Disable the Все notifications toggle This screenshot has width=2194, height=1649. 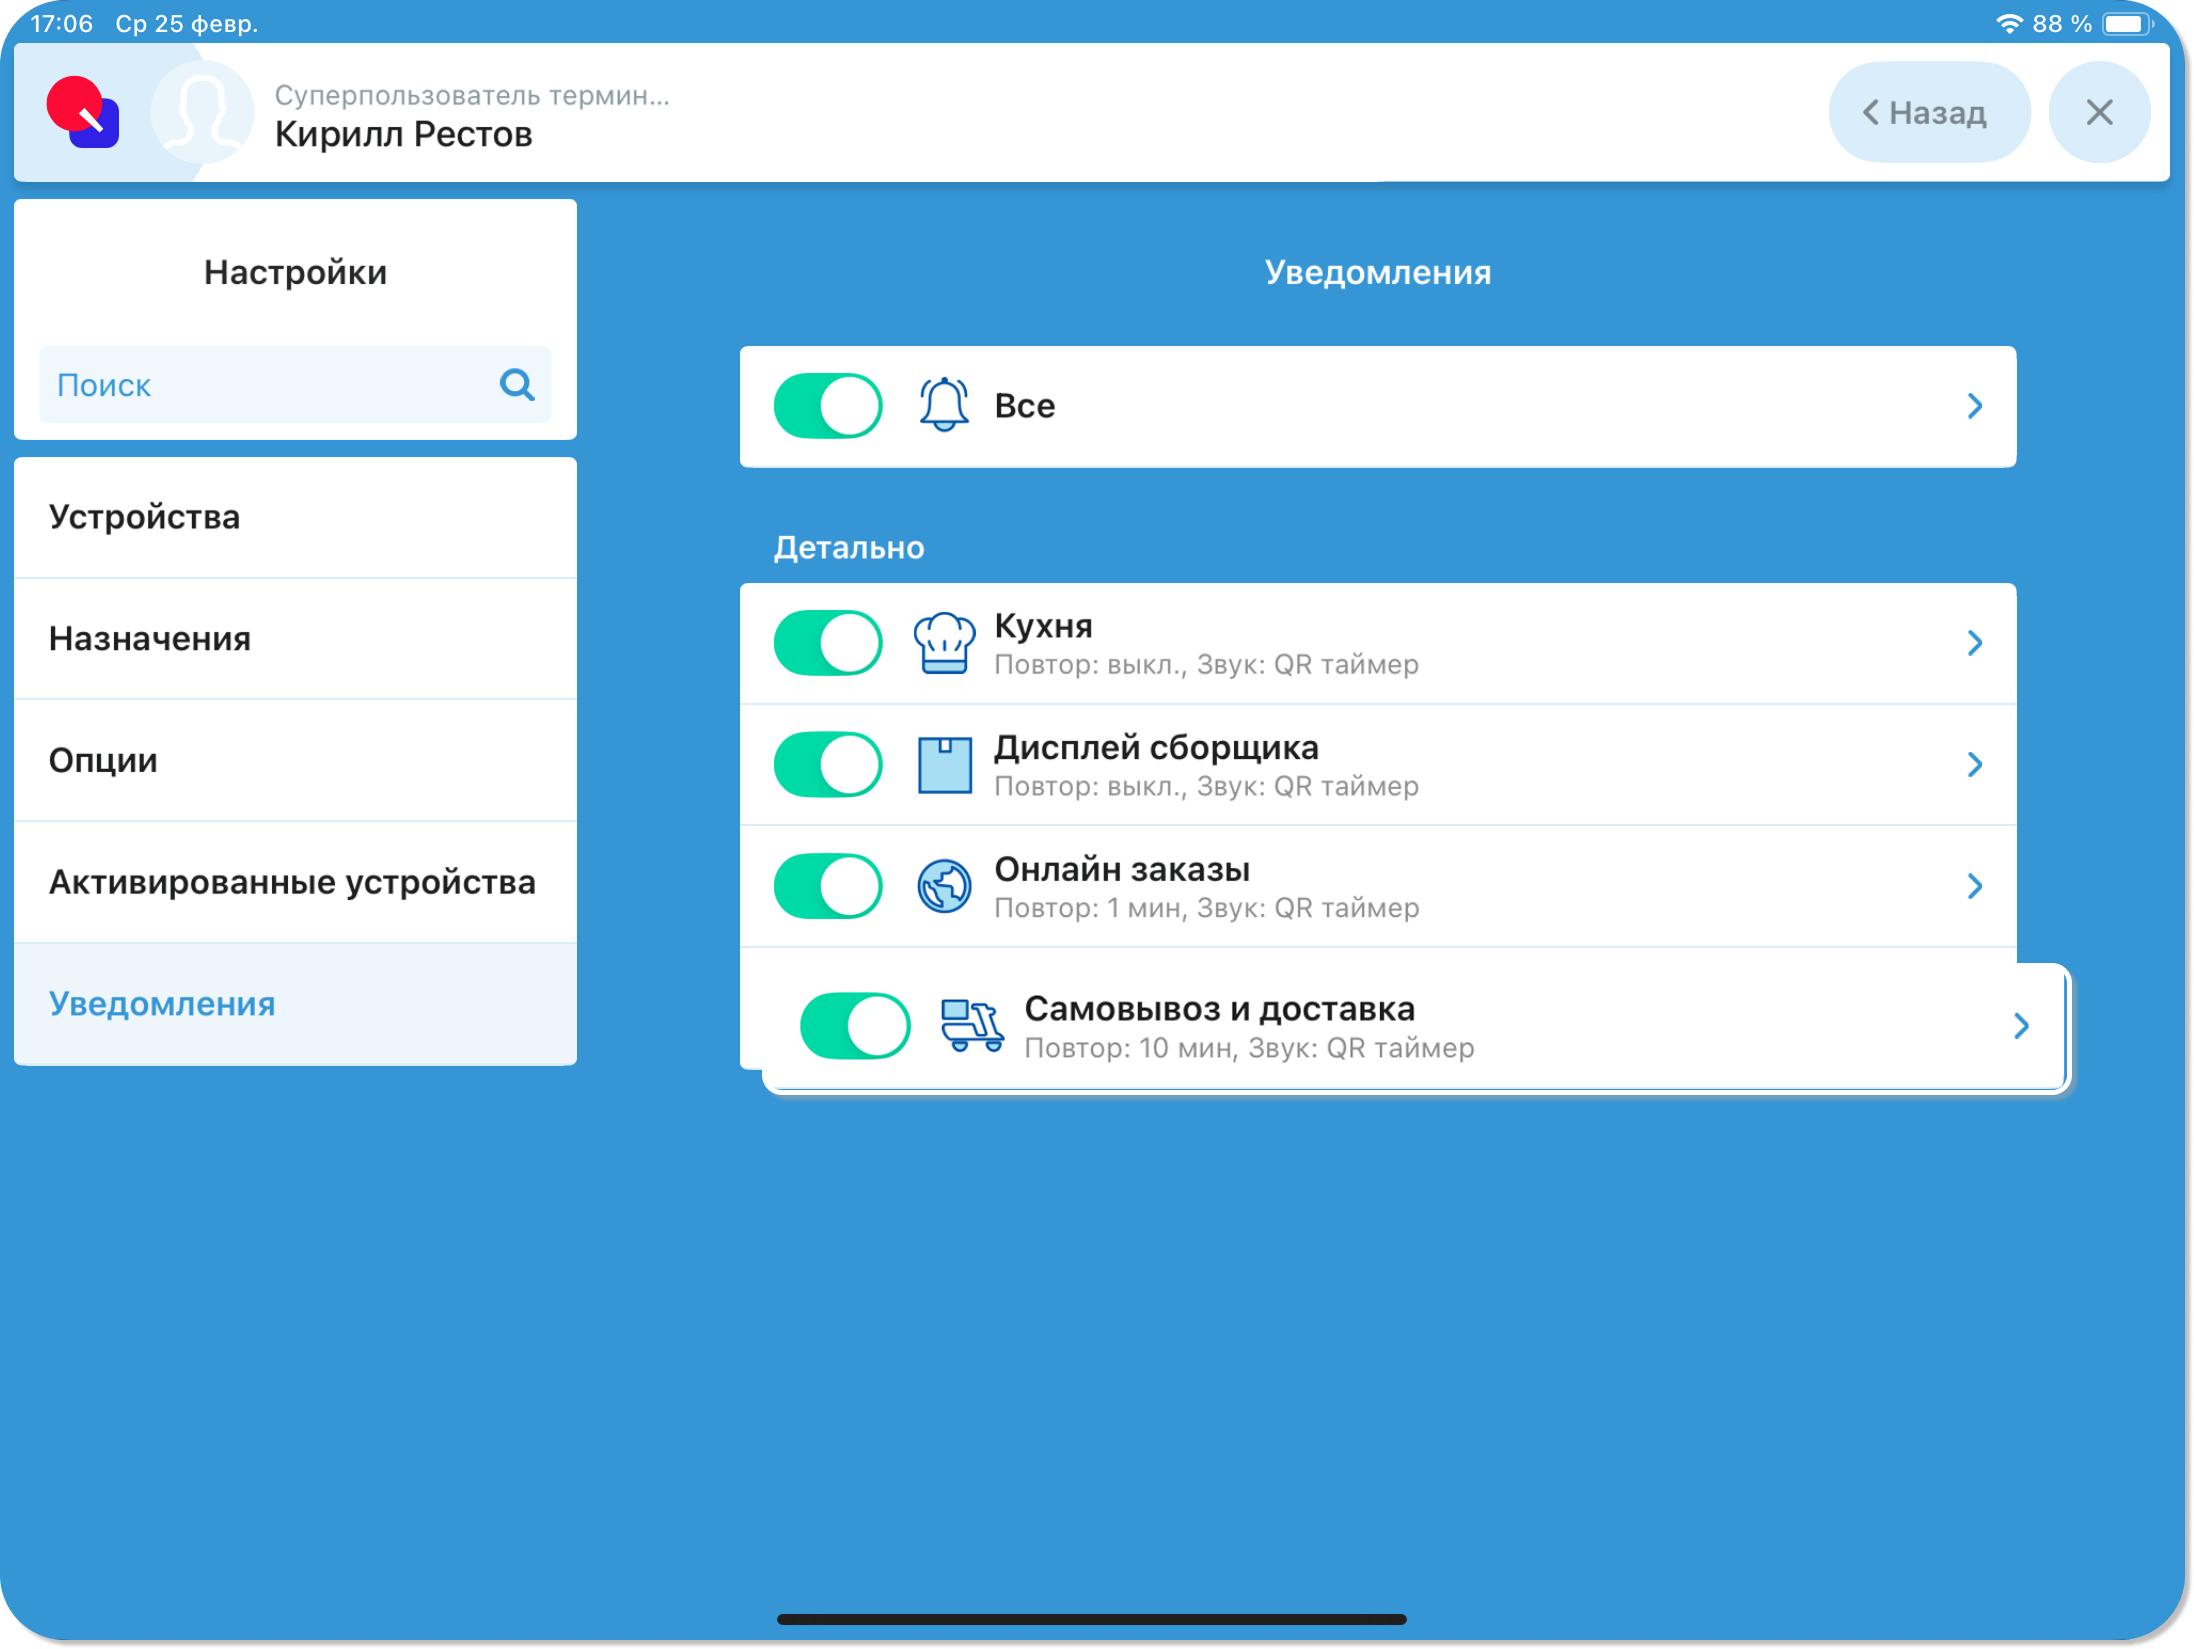tap(828, 405)
